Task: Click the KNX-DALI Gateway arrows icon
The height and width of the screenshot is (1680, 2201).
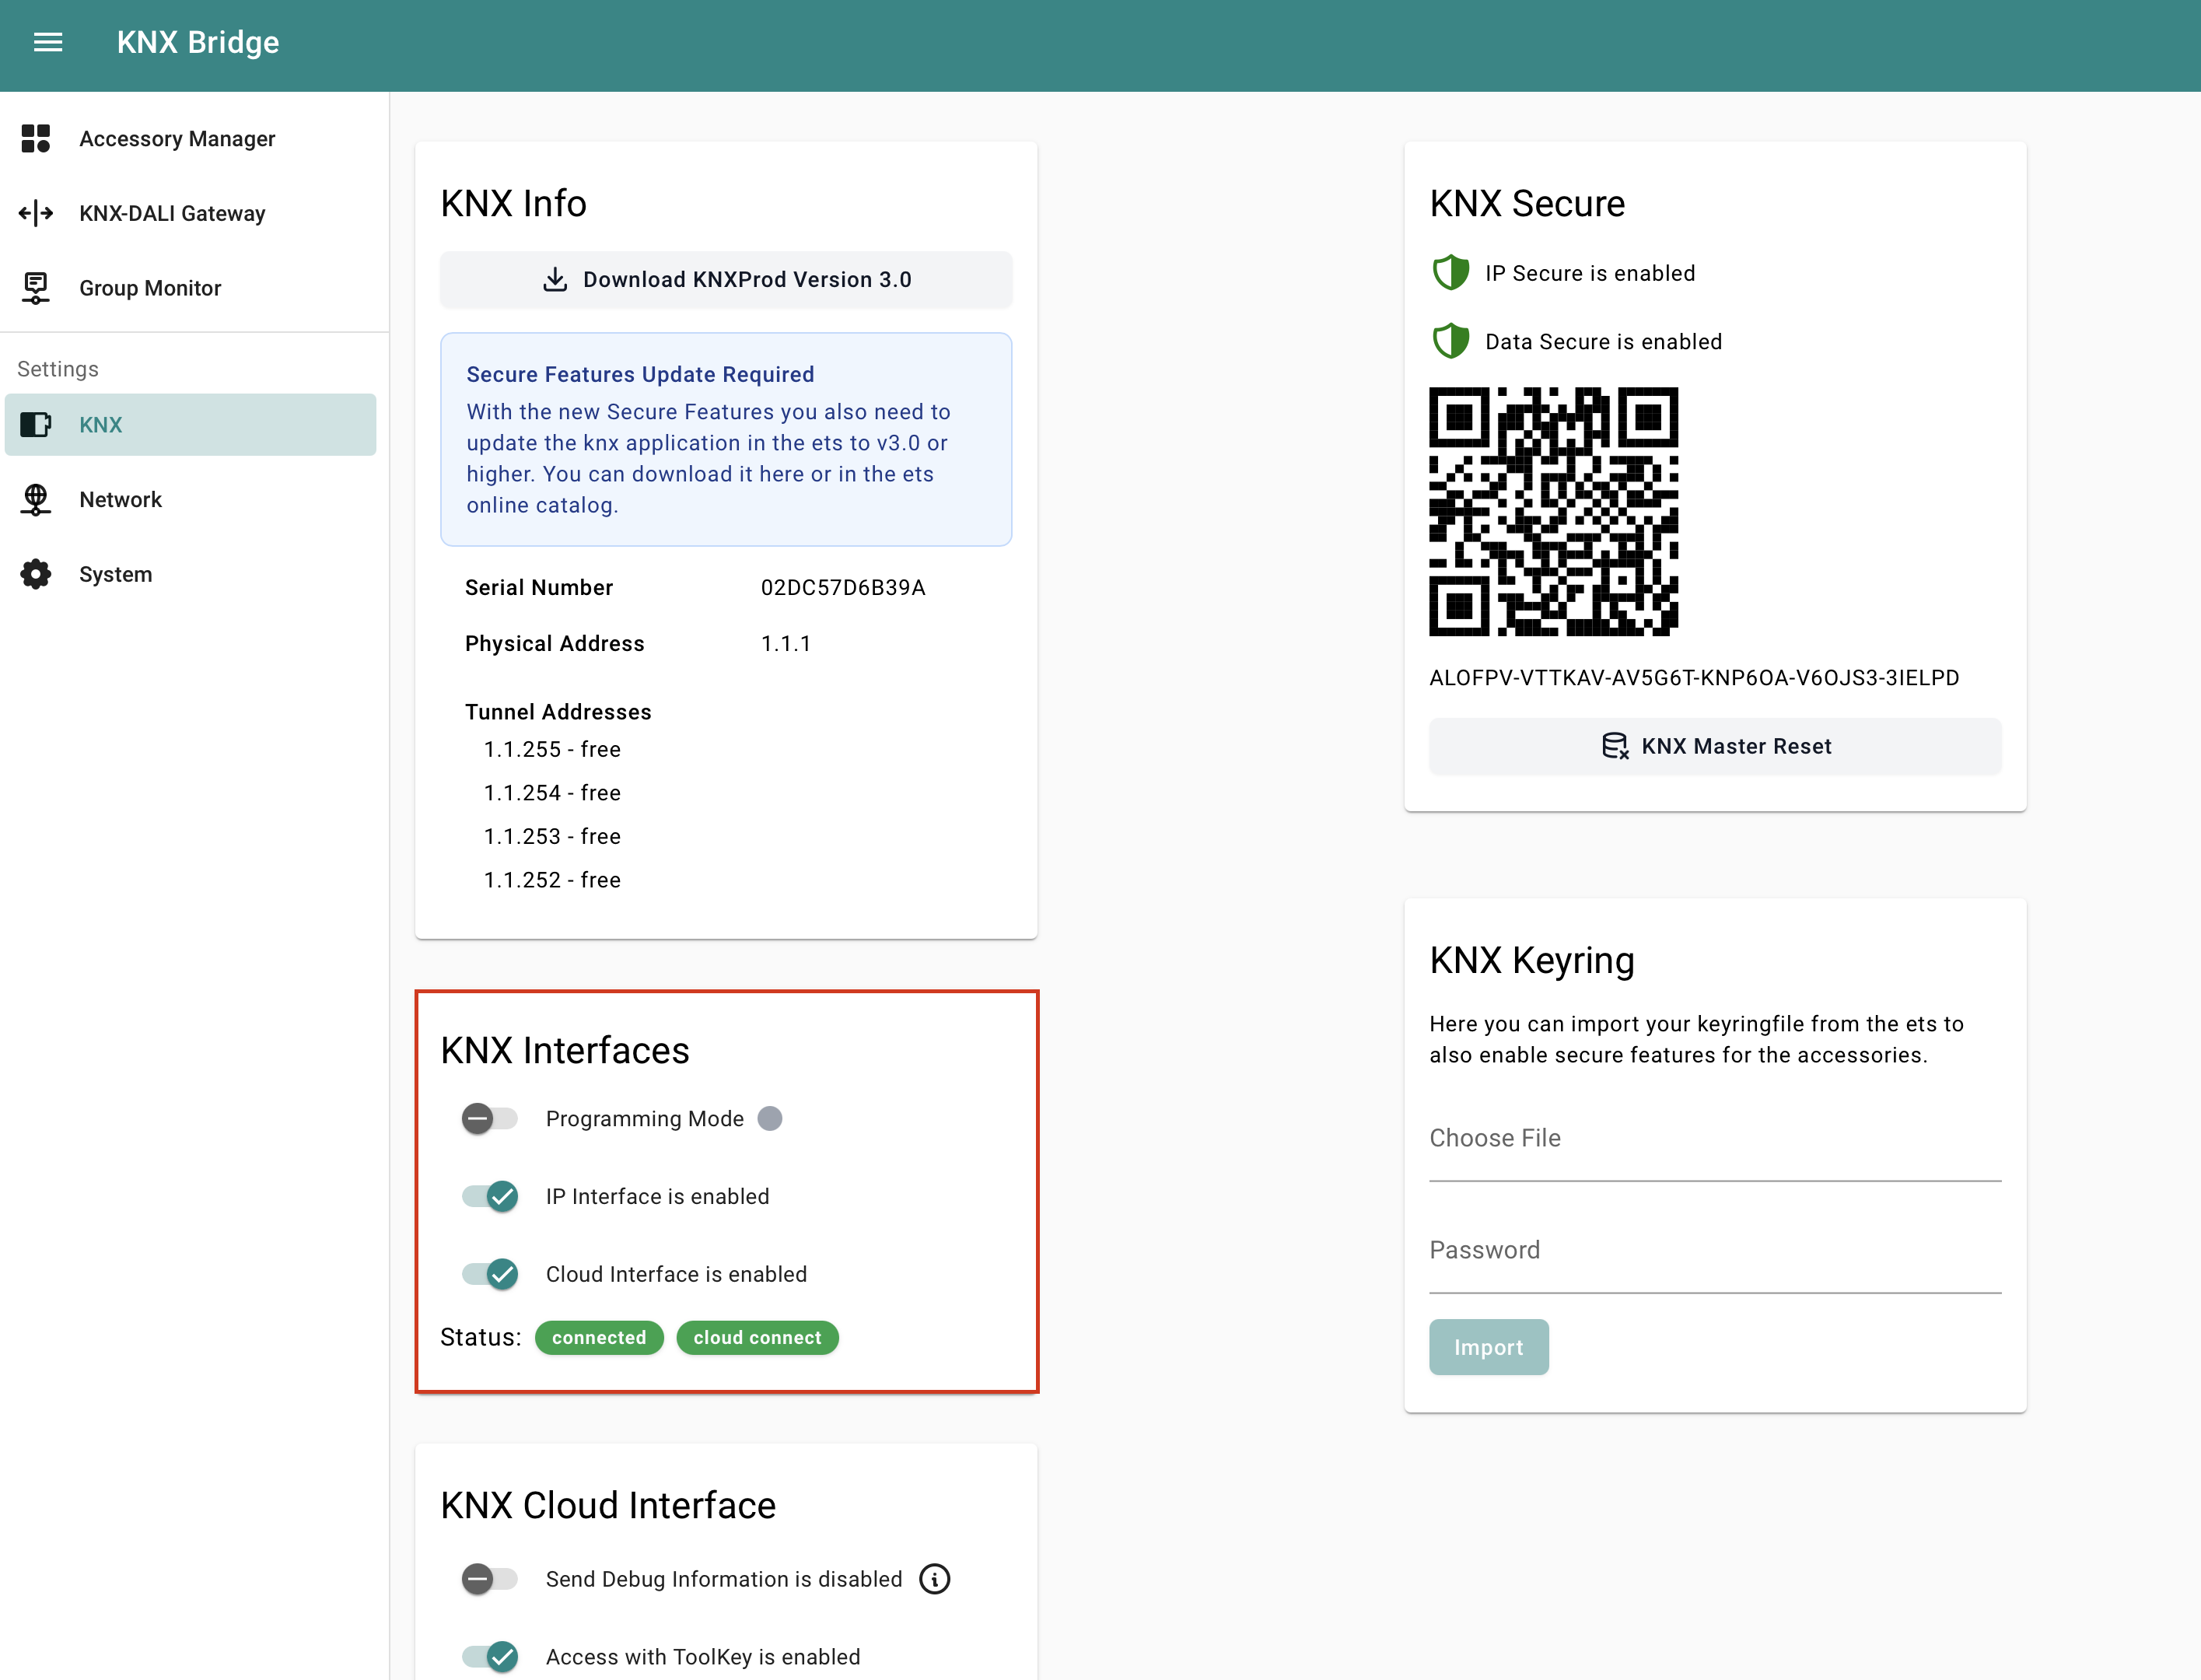Action: 36,213
